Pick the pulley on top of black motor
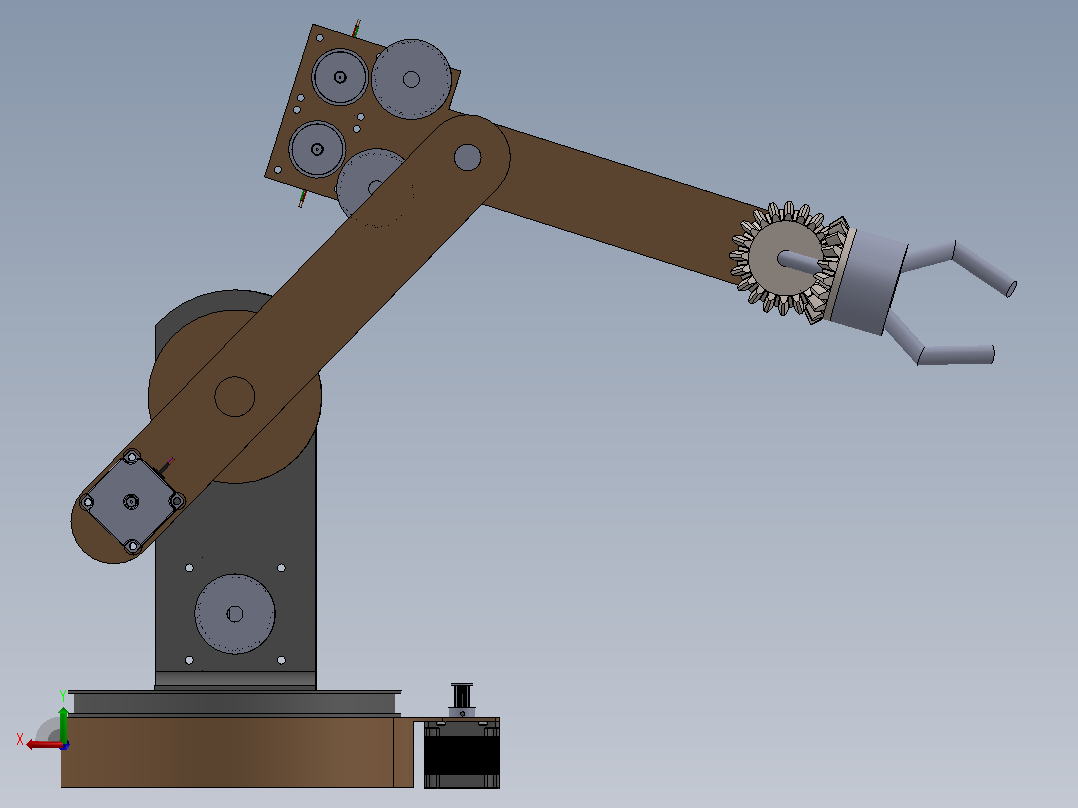The image size is (1078, 808). pos(462,697)
